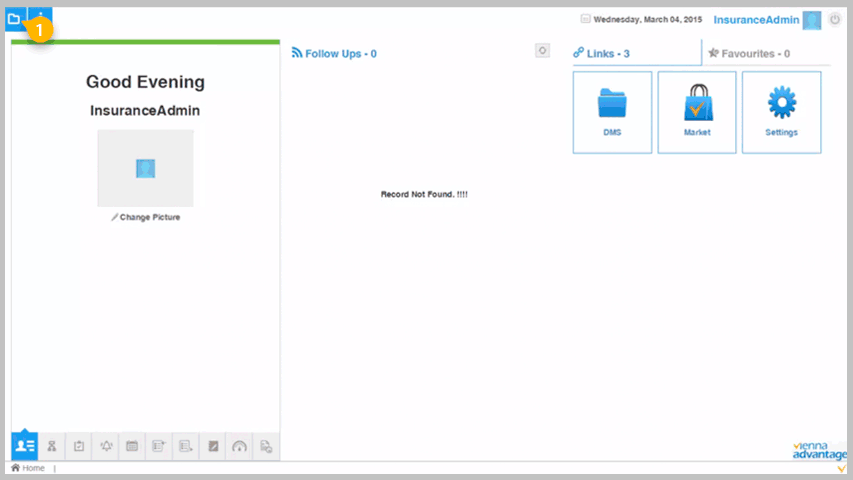This screenshot has height=480, width=853.
Task: Switch to the Links - 3 tab
Action: 637,53
